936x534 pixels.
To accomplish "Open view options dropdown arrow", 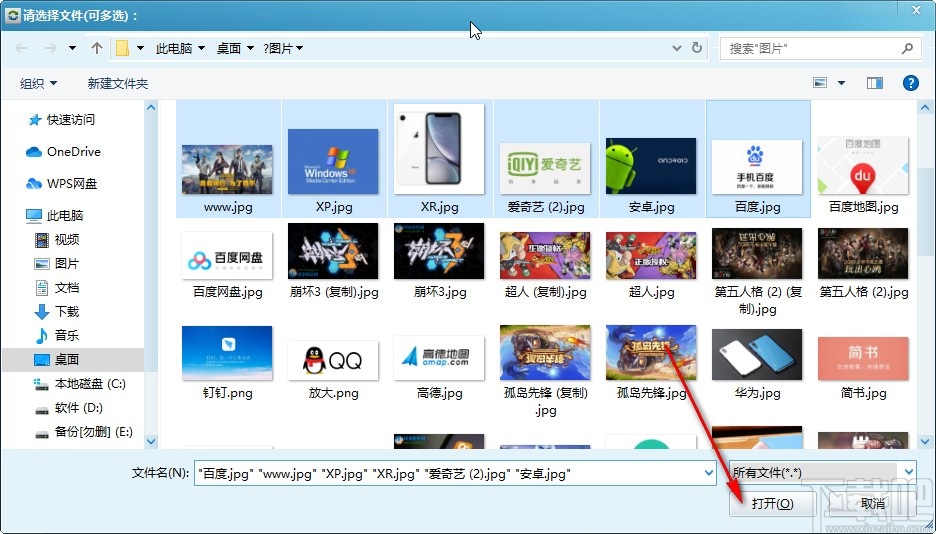I will pyautogui.click(x=842, y=83).
